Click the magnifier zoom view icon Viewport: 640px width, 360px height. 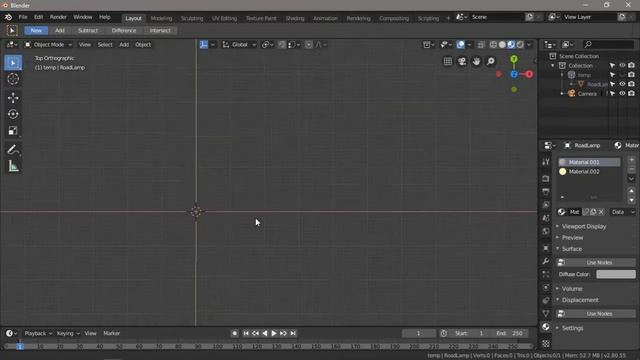(x=491, y=61)
